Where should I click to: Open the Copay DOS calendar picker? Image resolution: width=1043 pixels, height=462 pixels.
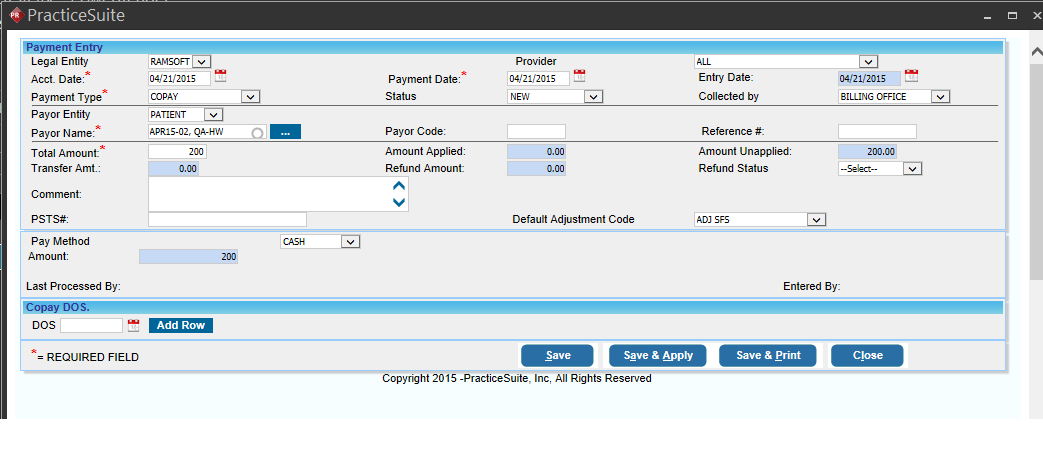(x=134, y=325)
